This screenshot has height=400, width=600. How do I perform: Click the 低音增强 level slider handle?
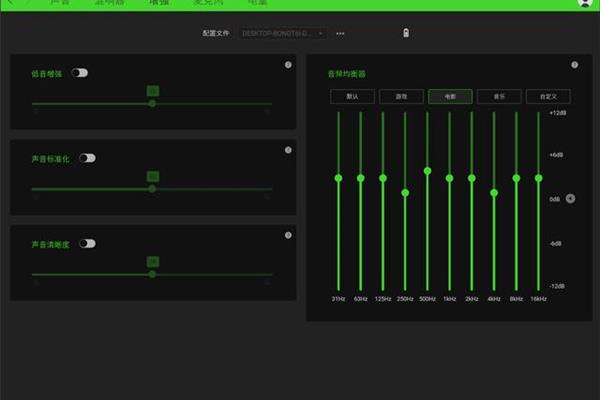[x=152, y=103]
